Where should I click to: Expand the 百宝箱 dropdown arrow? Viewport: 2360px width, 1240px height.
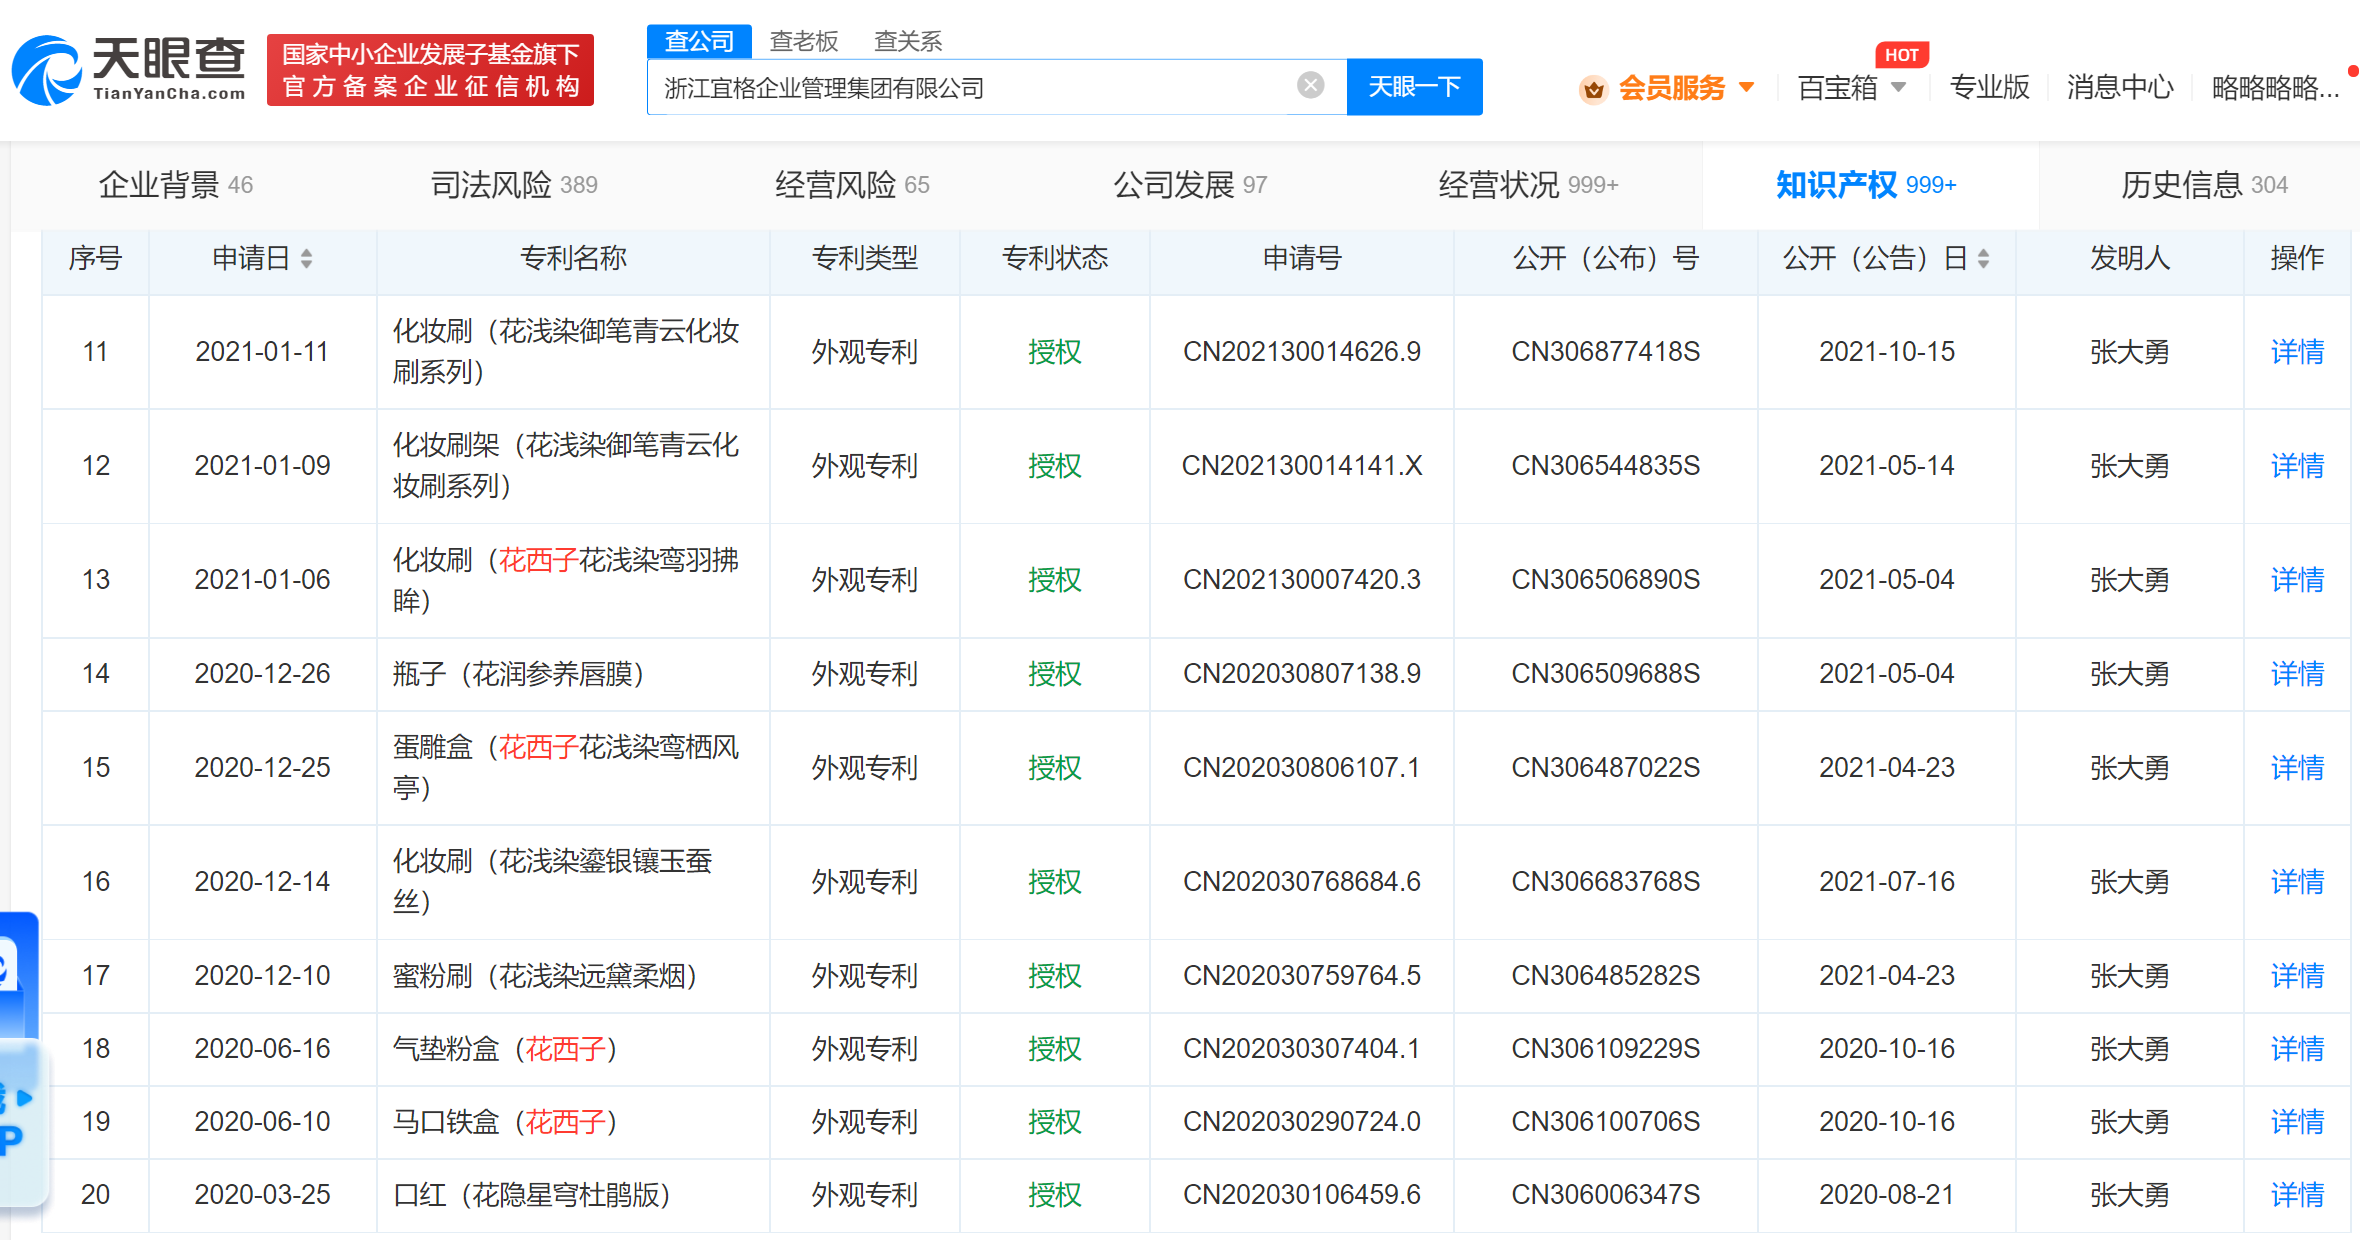(1898, 87)
